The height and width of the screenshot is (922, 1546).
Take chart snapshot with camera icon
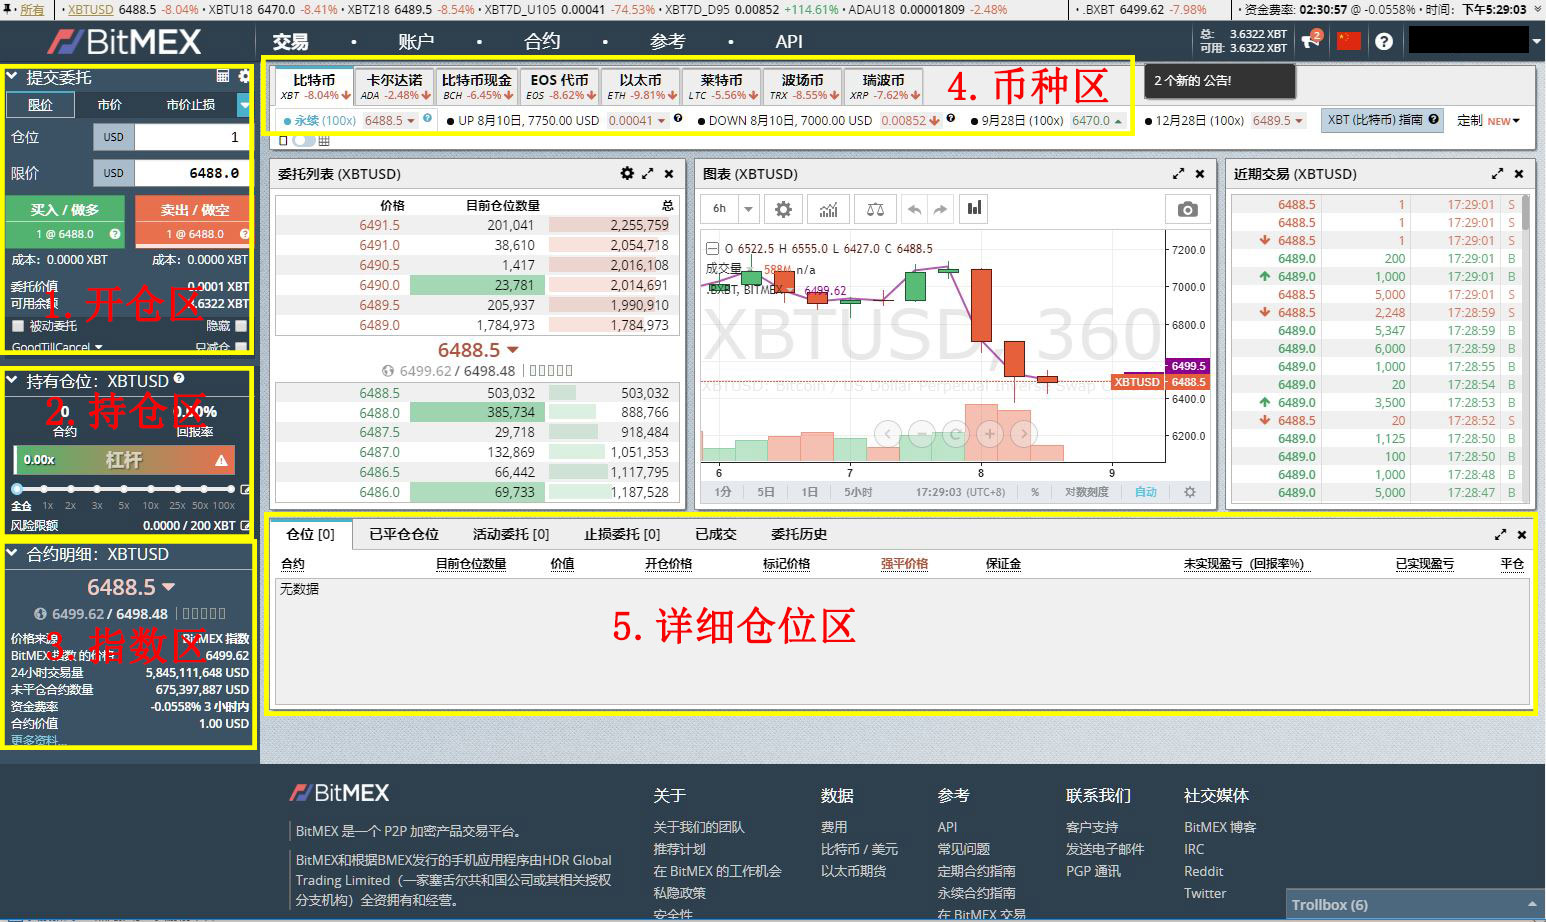1187,209
